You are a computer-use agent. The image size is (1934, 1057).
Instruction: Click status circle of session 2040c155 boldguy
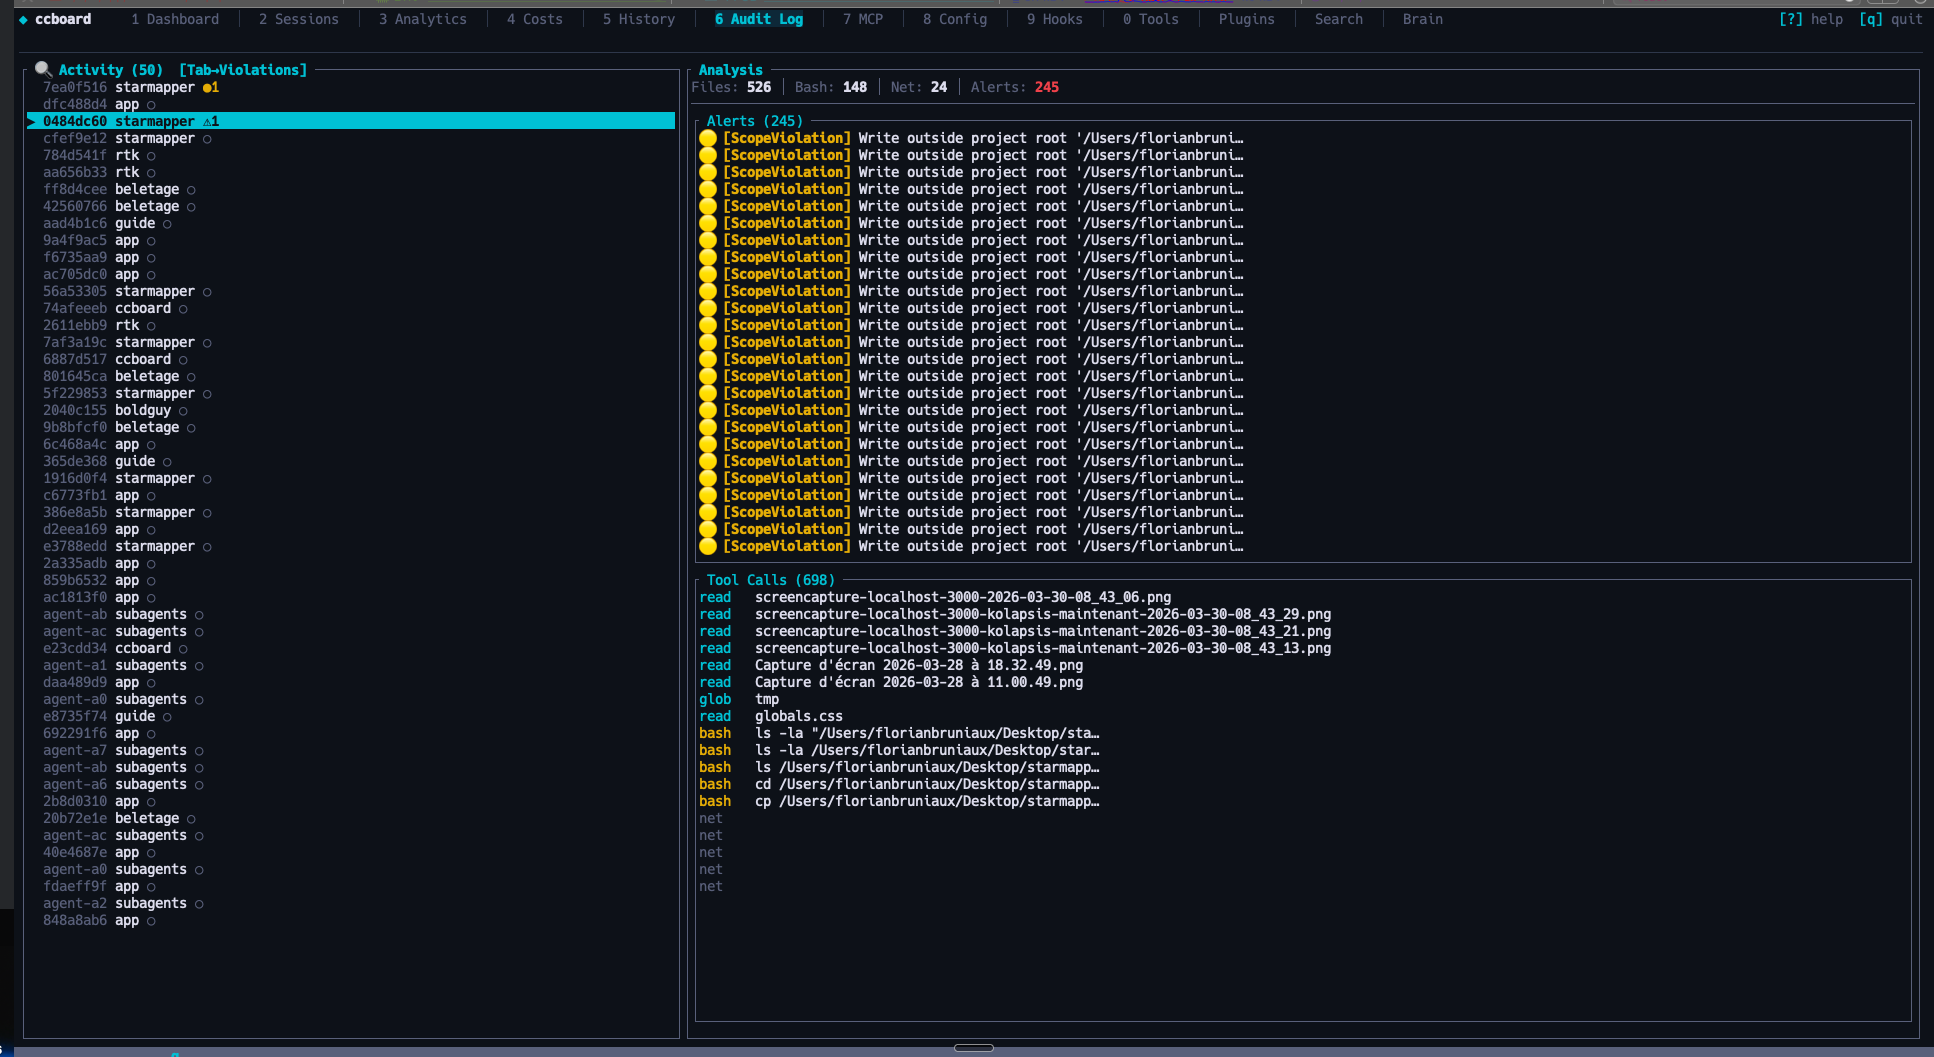point(183,410)
